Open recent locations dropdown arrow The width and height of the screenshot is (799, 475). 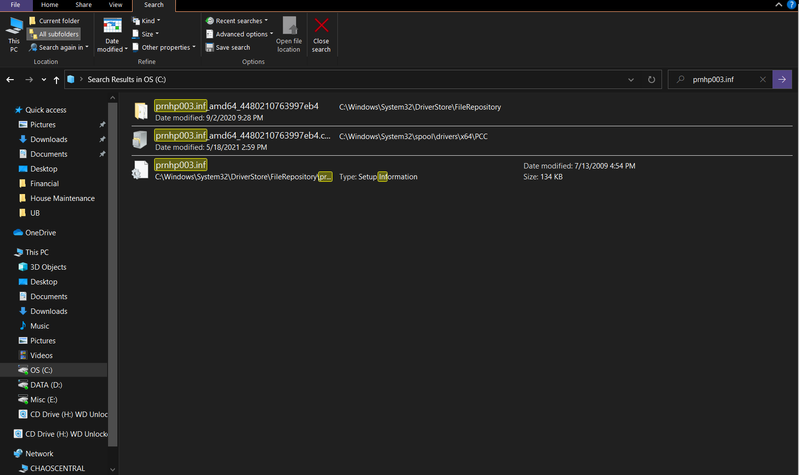pos(44,80)
